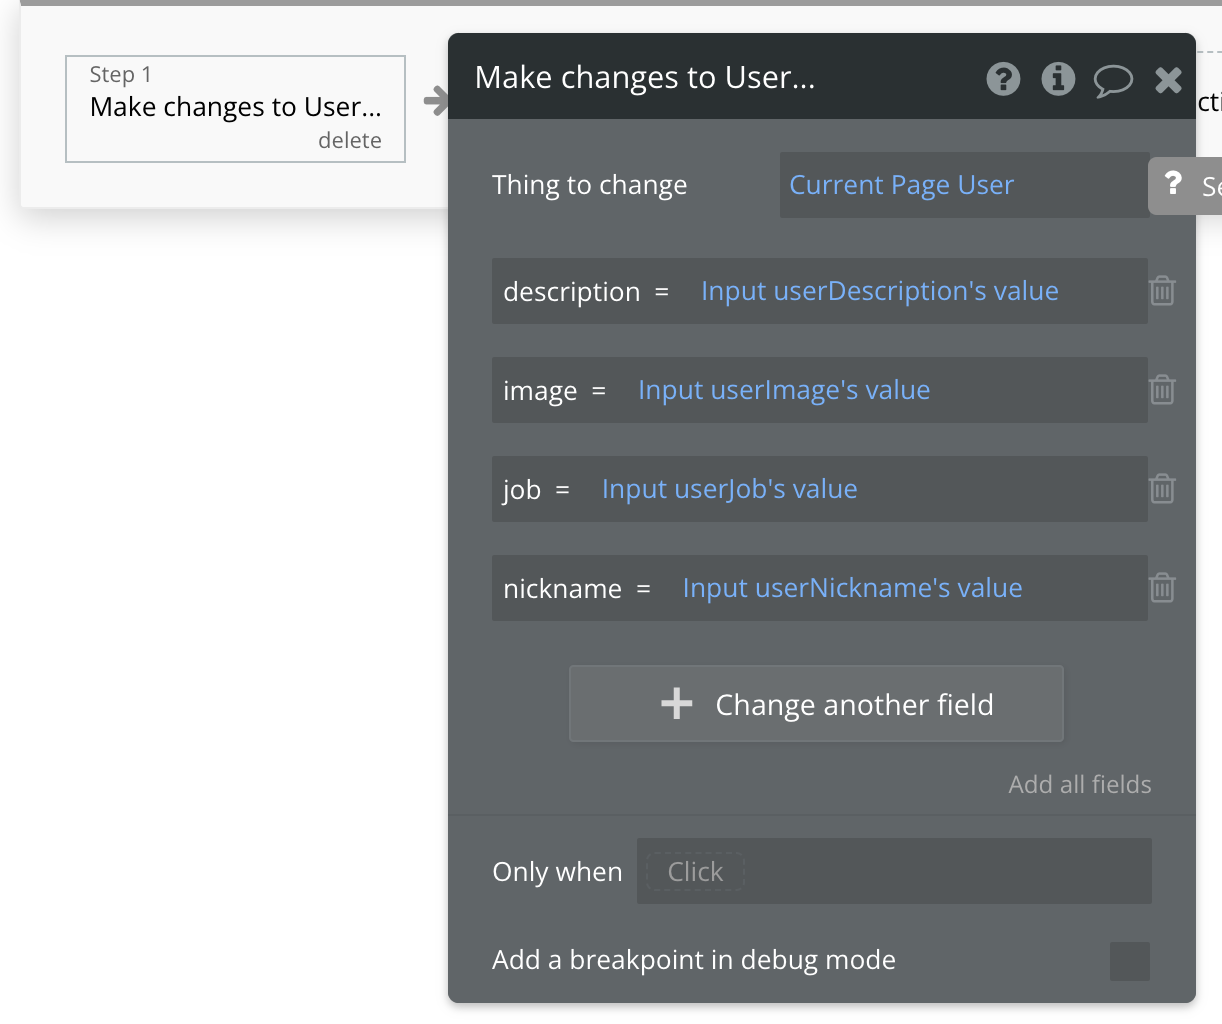The height and width of the screenshot is (1024, 1222).
Task: Click the Add all fields link
Action: 1079,785
